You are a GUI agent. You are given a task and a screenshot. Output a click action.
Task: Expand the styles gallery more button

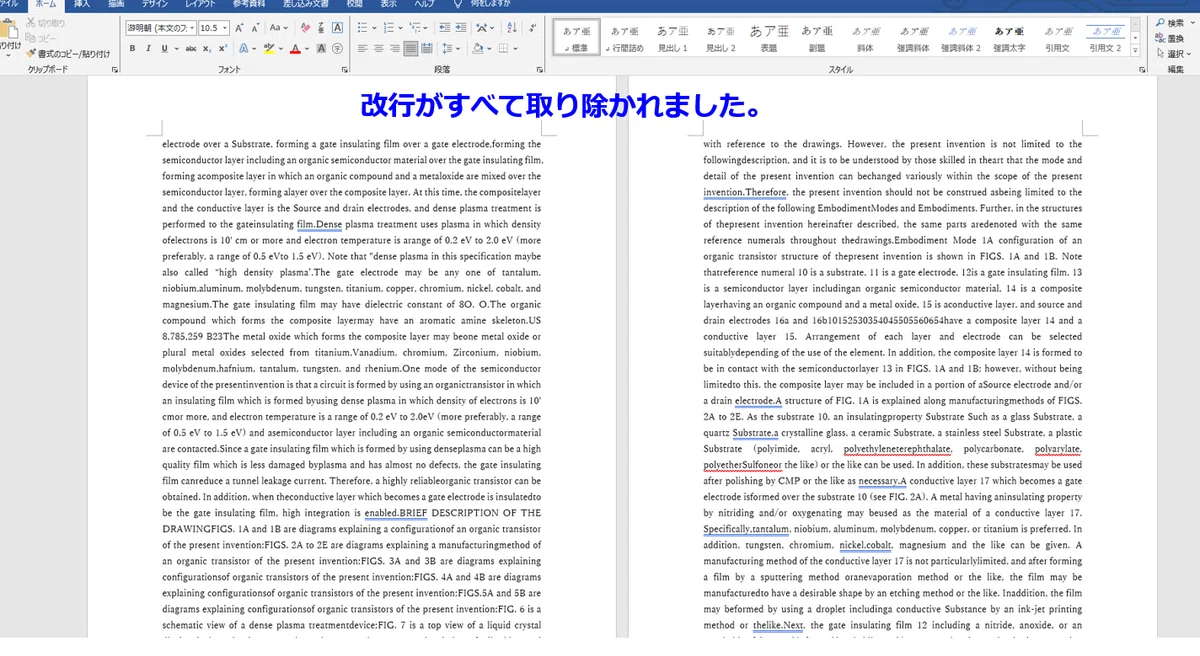click(1137, 50)
